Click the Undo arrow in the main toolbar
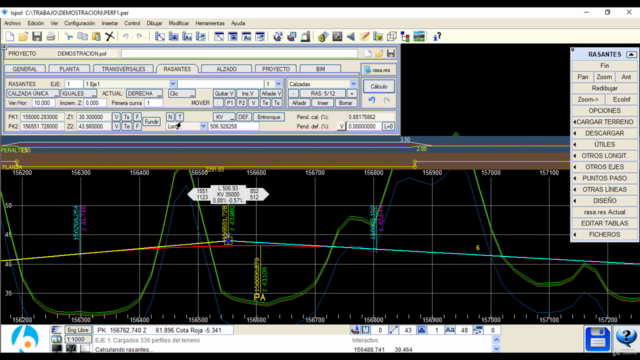The image size is (640, 360). pyautogui.click(x=126, y=37)
